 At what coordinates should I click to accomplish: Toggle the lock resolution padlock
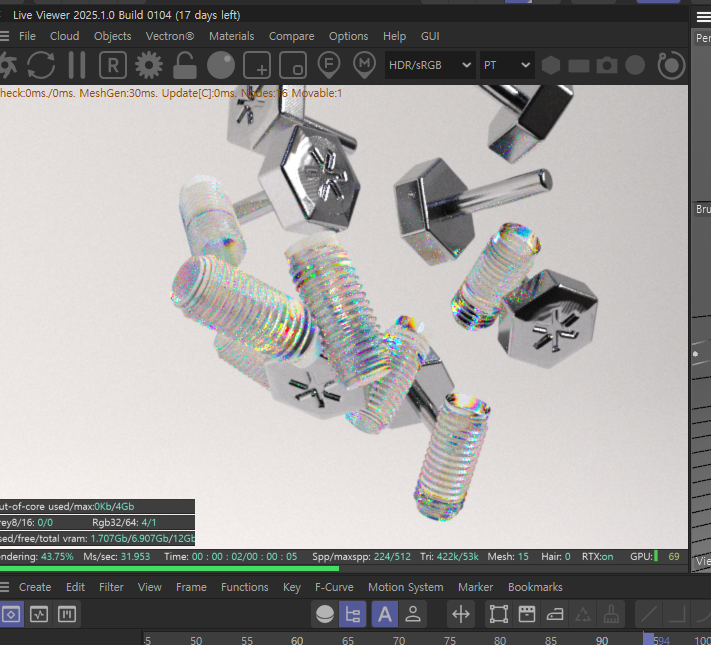[x=185, y=65]
